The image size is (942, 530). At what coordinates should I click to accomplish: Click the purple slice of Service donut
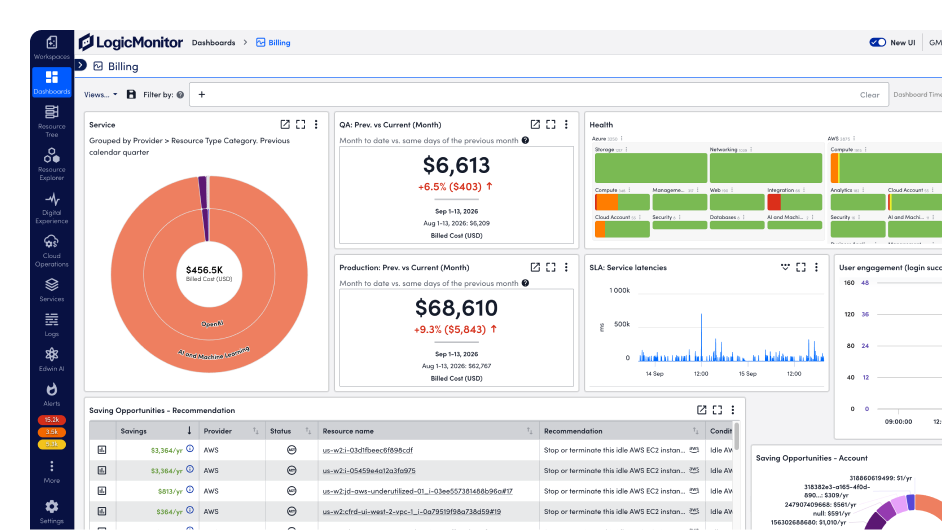(204, 208)
